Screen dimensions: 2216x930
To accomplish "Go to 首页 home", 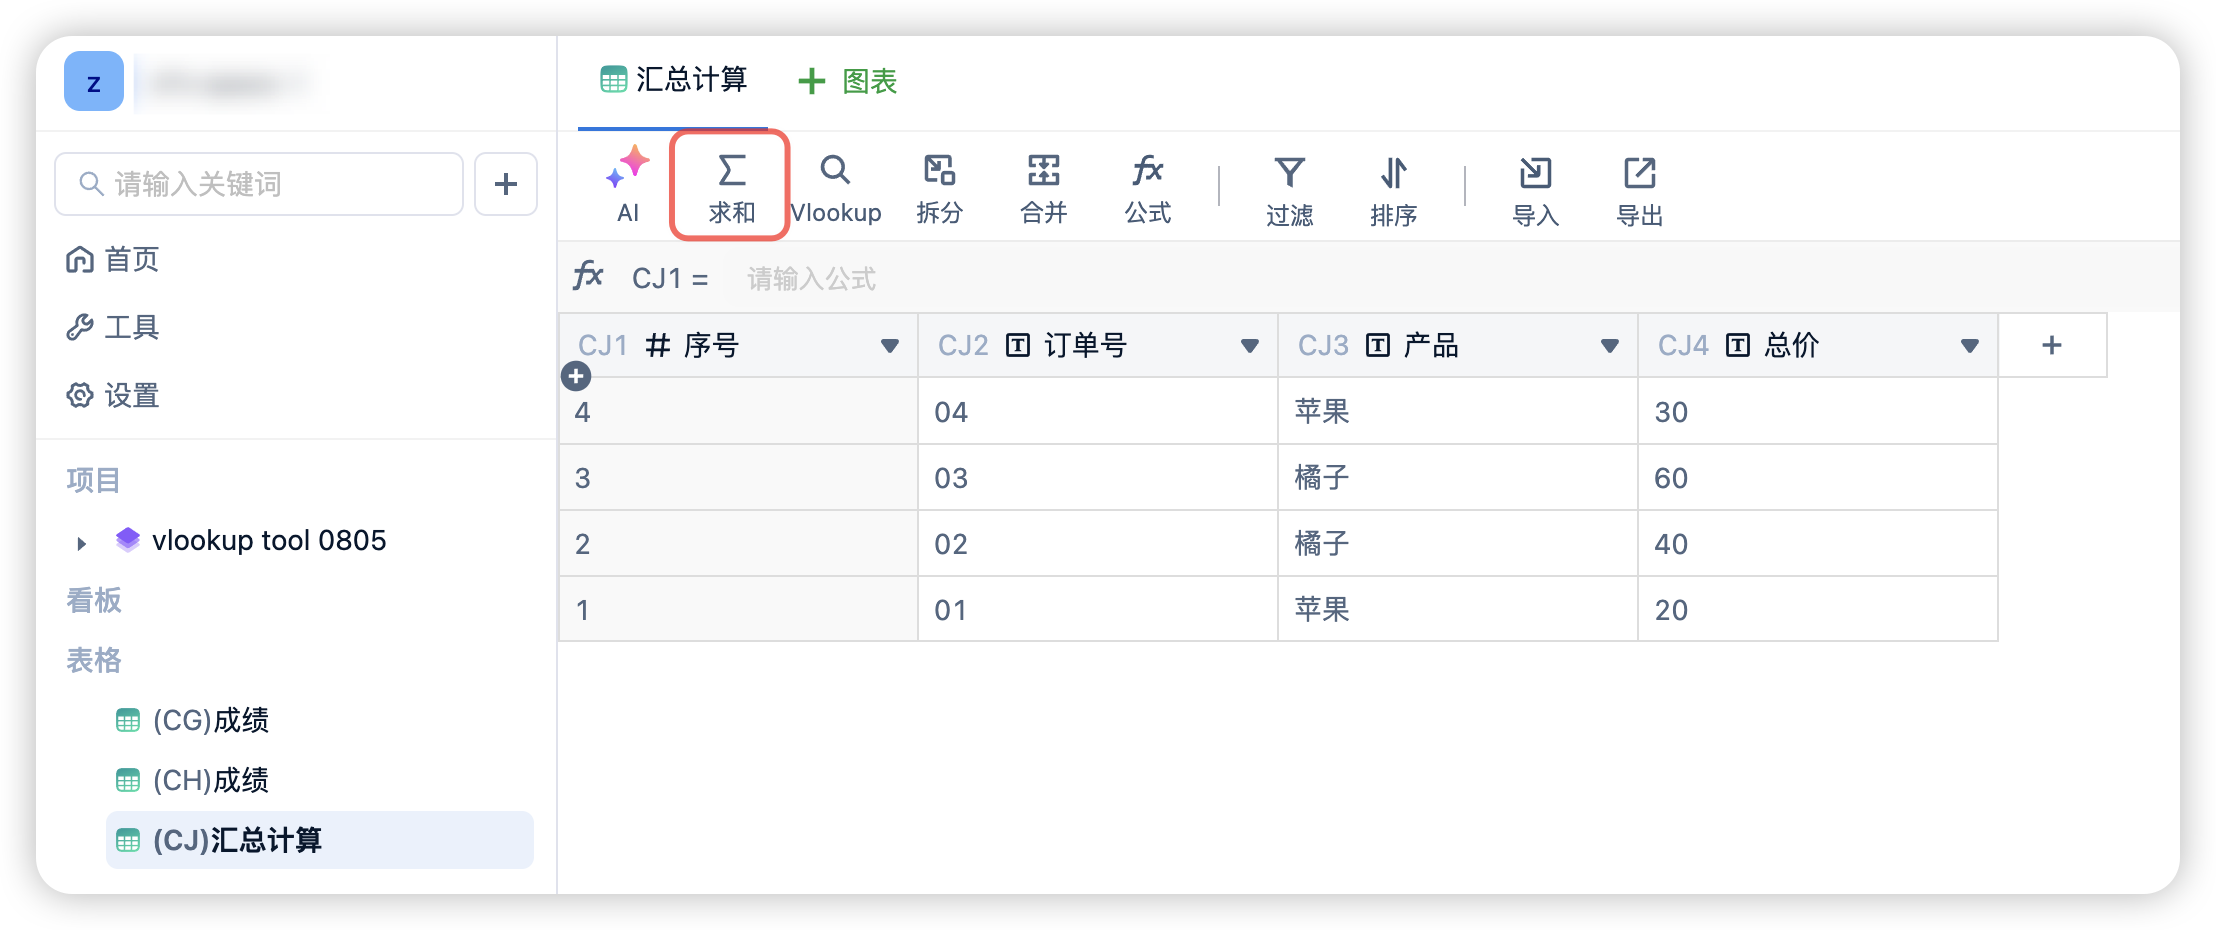I will pyautogui.click(x=112, y=260).
